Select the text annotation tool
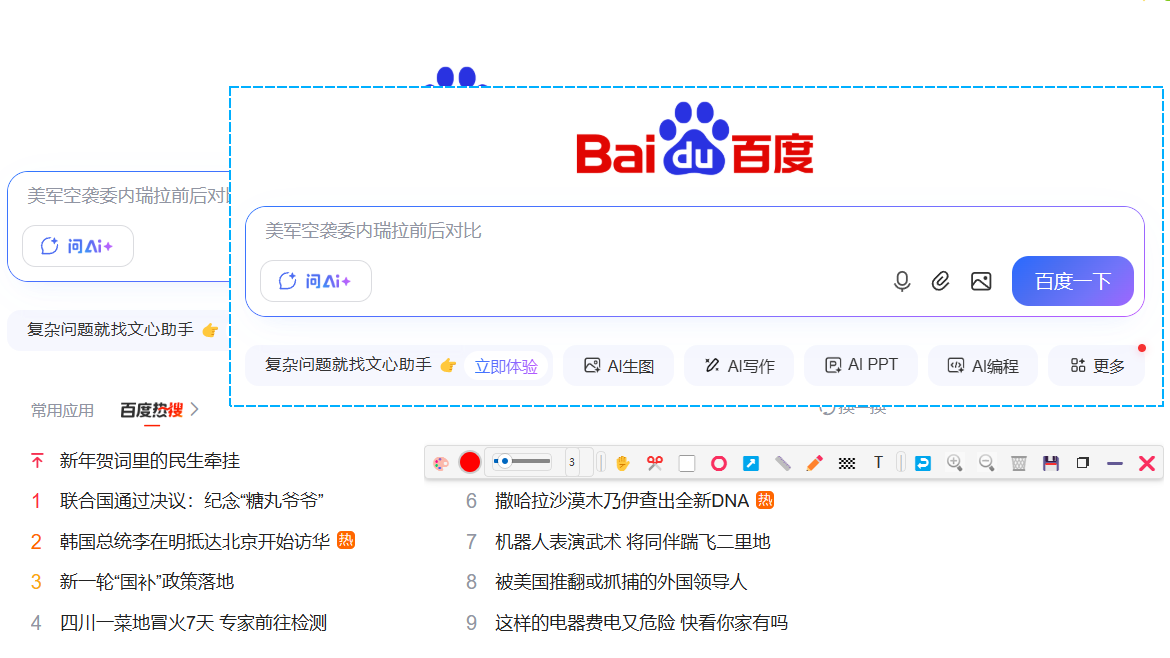Image resolution: width=1170 pixels, height=658 pixels. click(x=878, y=462)
